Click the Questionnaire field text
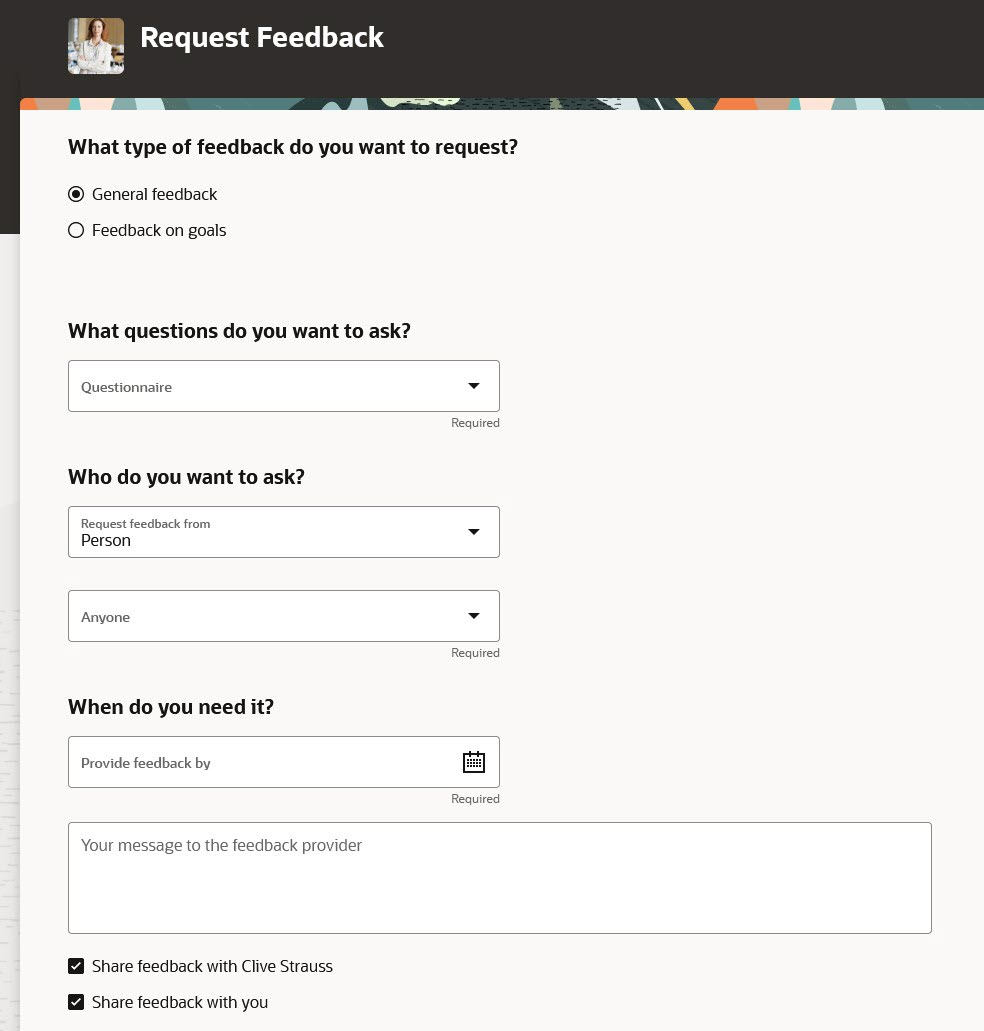The height and width of the screenshot is (1031, 984). coord(126,387)
